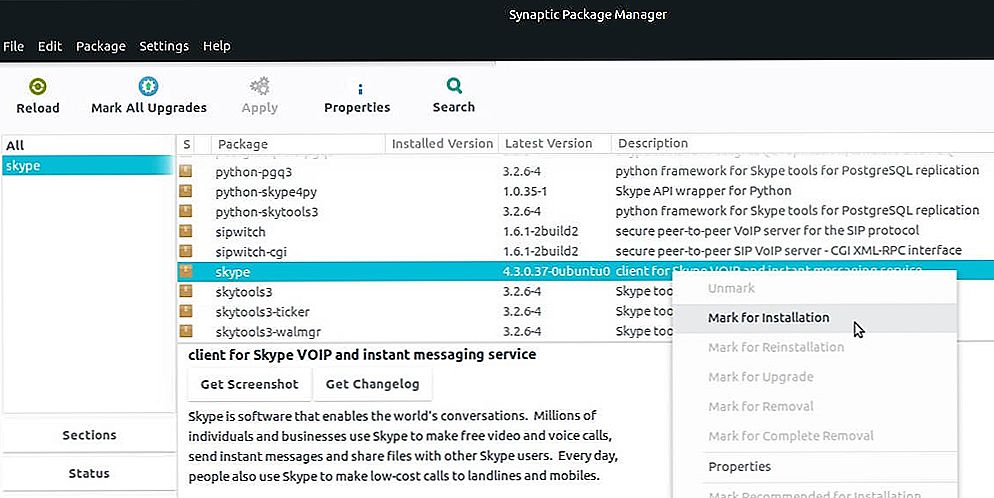
Task: Select the skytools3-ticker package name
Action: coord(262,312)
